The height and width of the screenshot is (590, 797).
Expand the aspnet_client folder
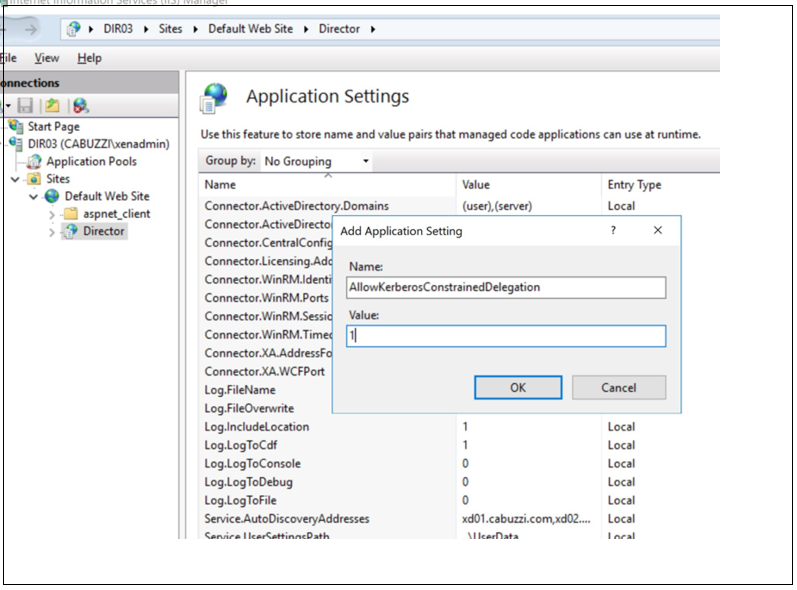pyautogui.click(x=52, y=214)
